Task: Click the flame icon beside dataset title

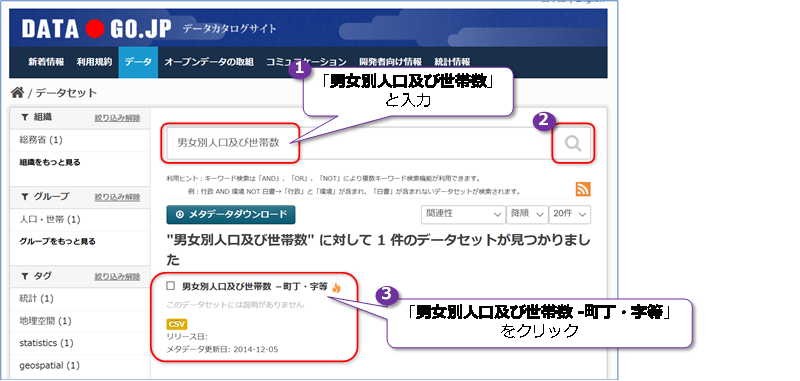Action: point(336,287)
